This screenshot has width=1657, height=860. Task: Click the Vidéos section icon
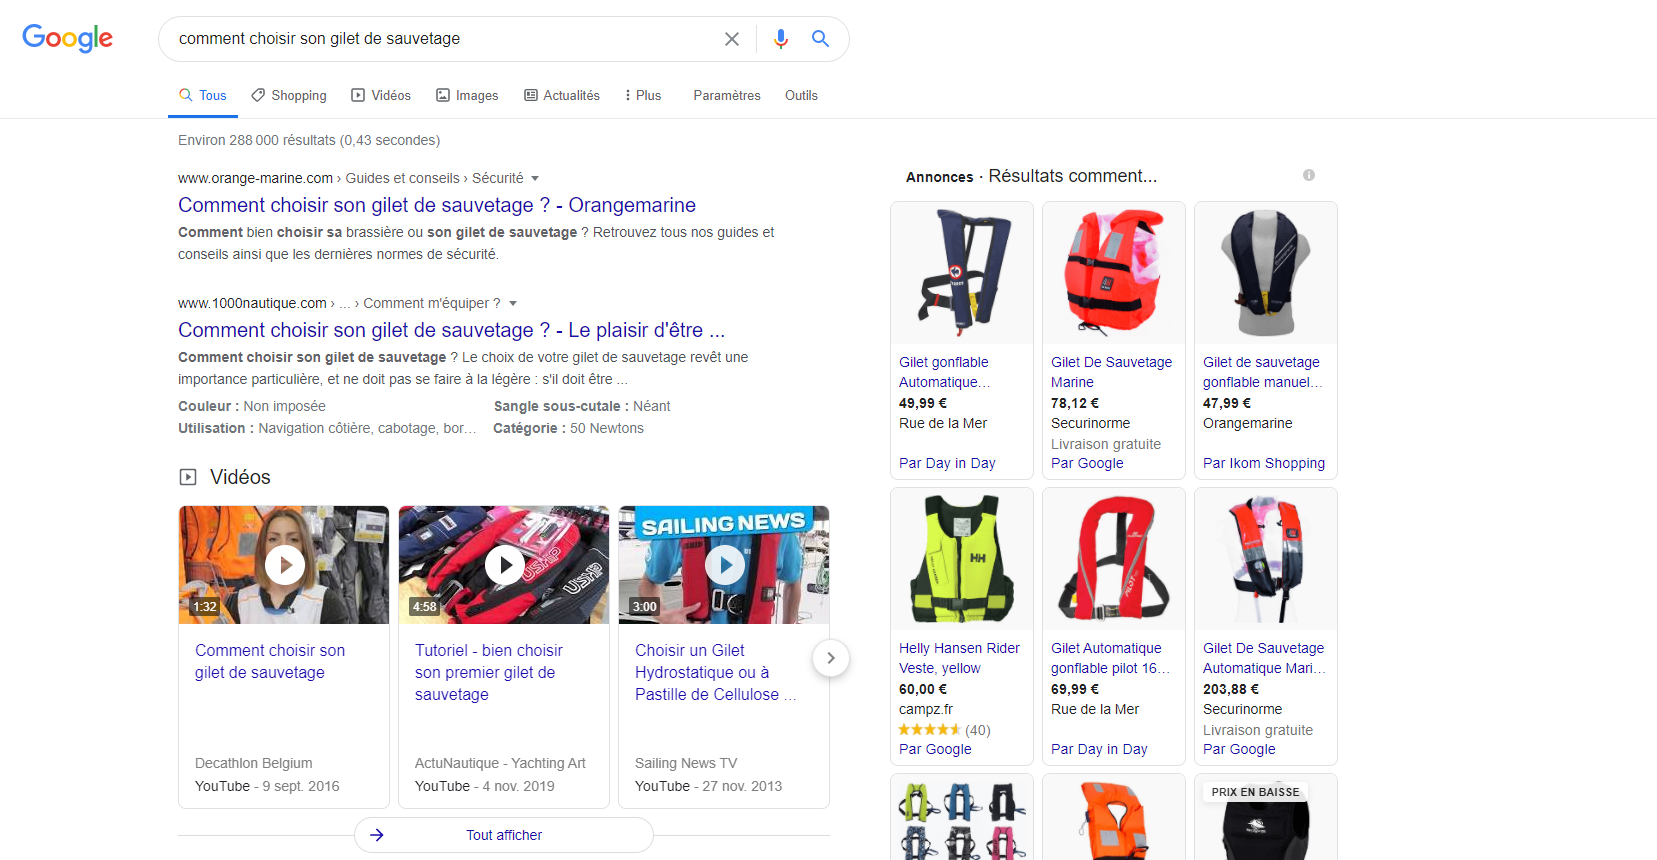[188, 477]
